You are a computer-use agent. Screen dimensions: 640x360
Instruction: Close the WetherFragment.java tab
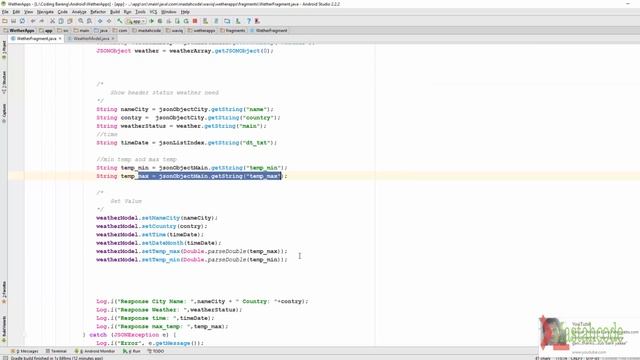click(x=60, y=38)
